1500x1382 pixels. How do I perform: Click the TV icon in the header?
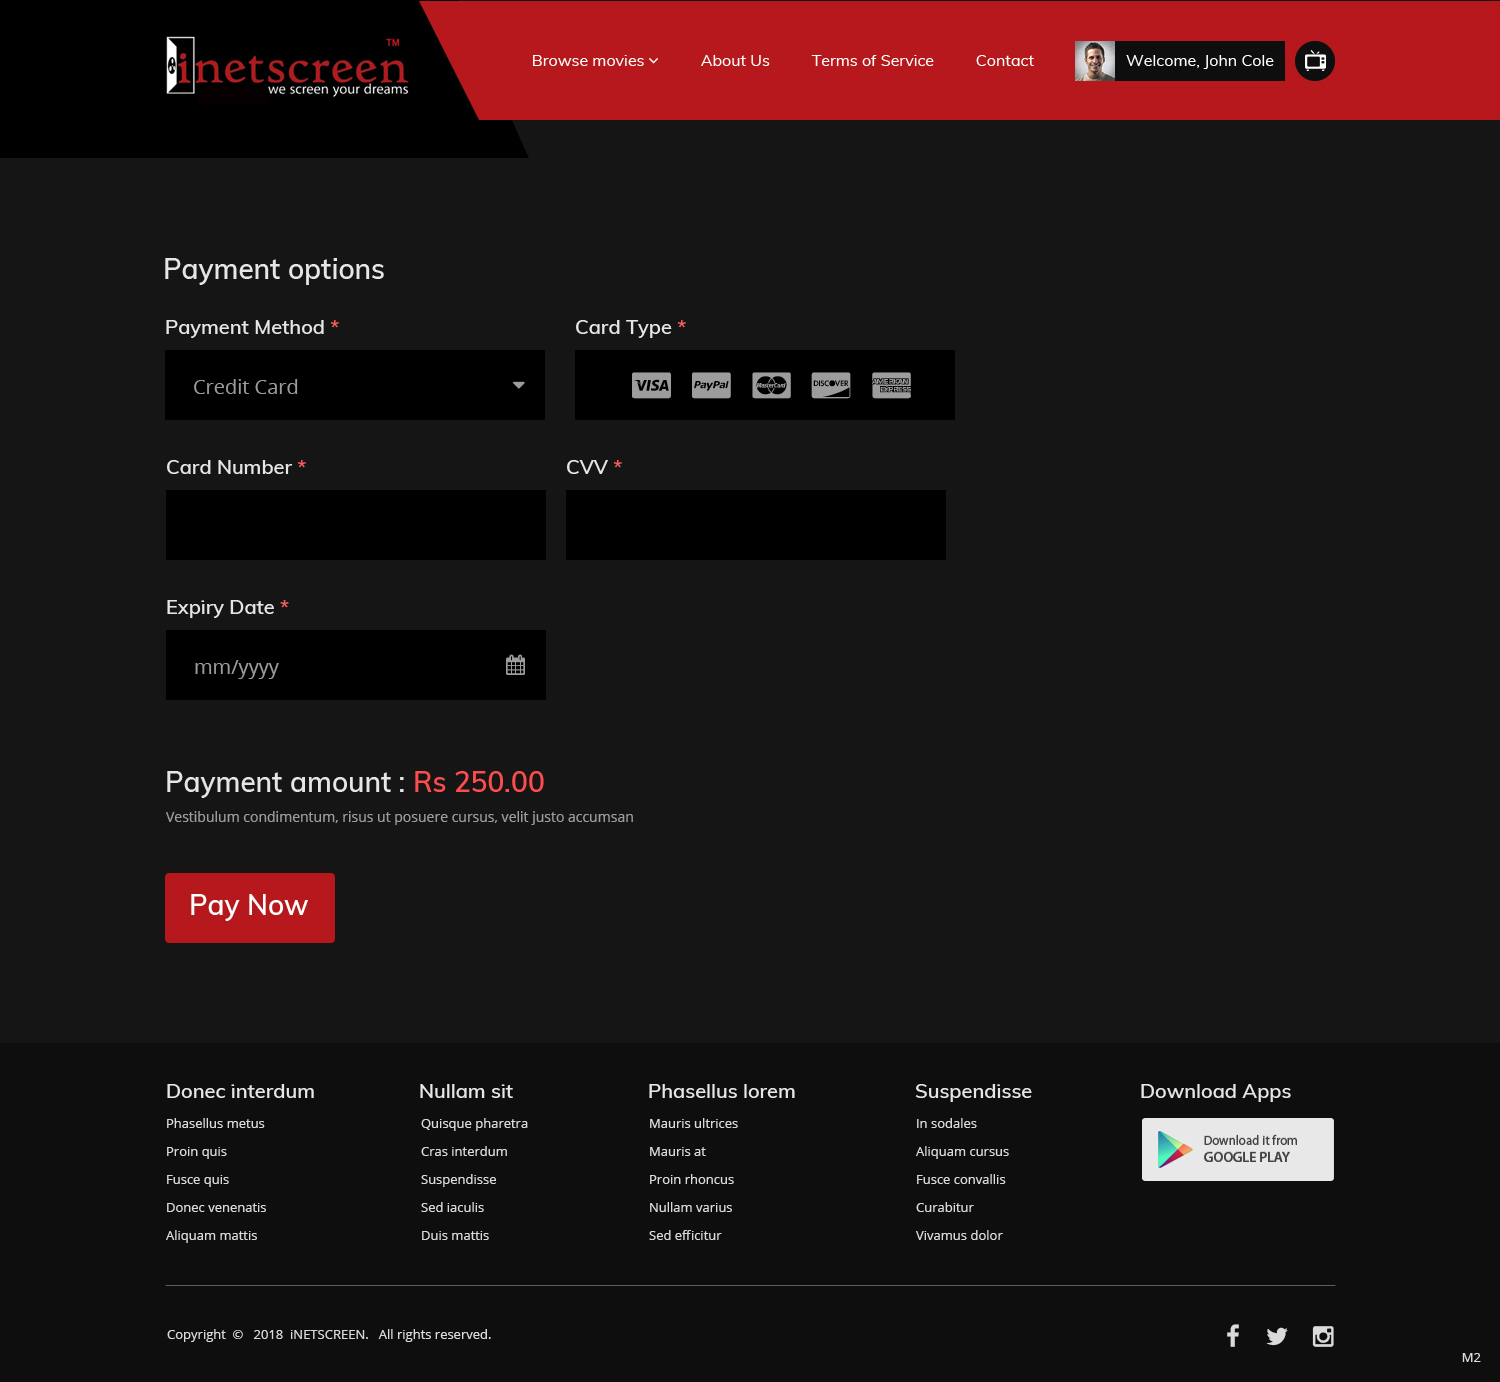click(1314, 60)
